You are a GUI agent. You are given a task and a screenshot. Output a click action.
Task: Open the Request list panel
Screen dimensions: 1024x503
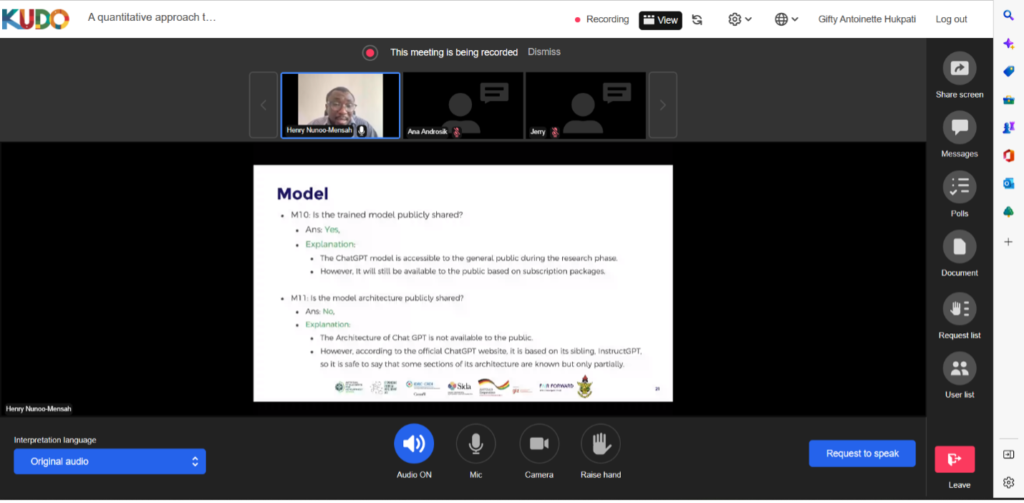[x=959, y=309]
